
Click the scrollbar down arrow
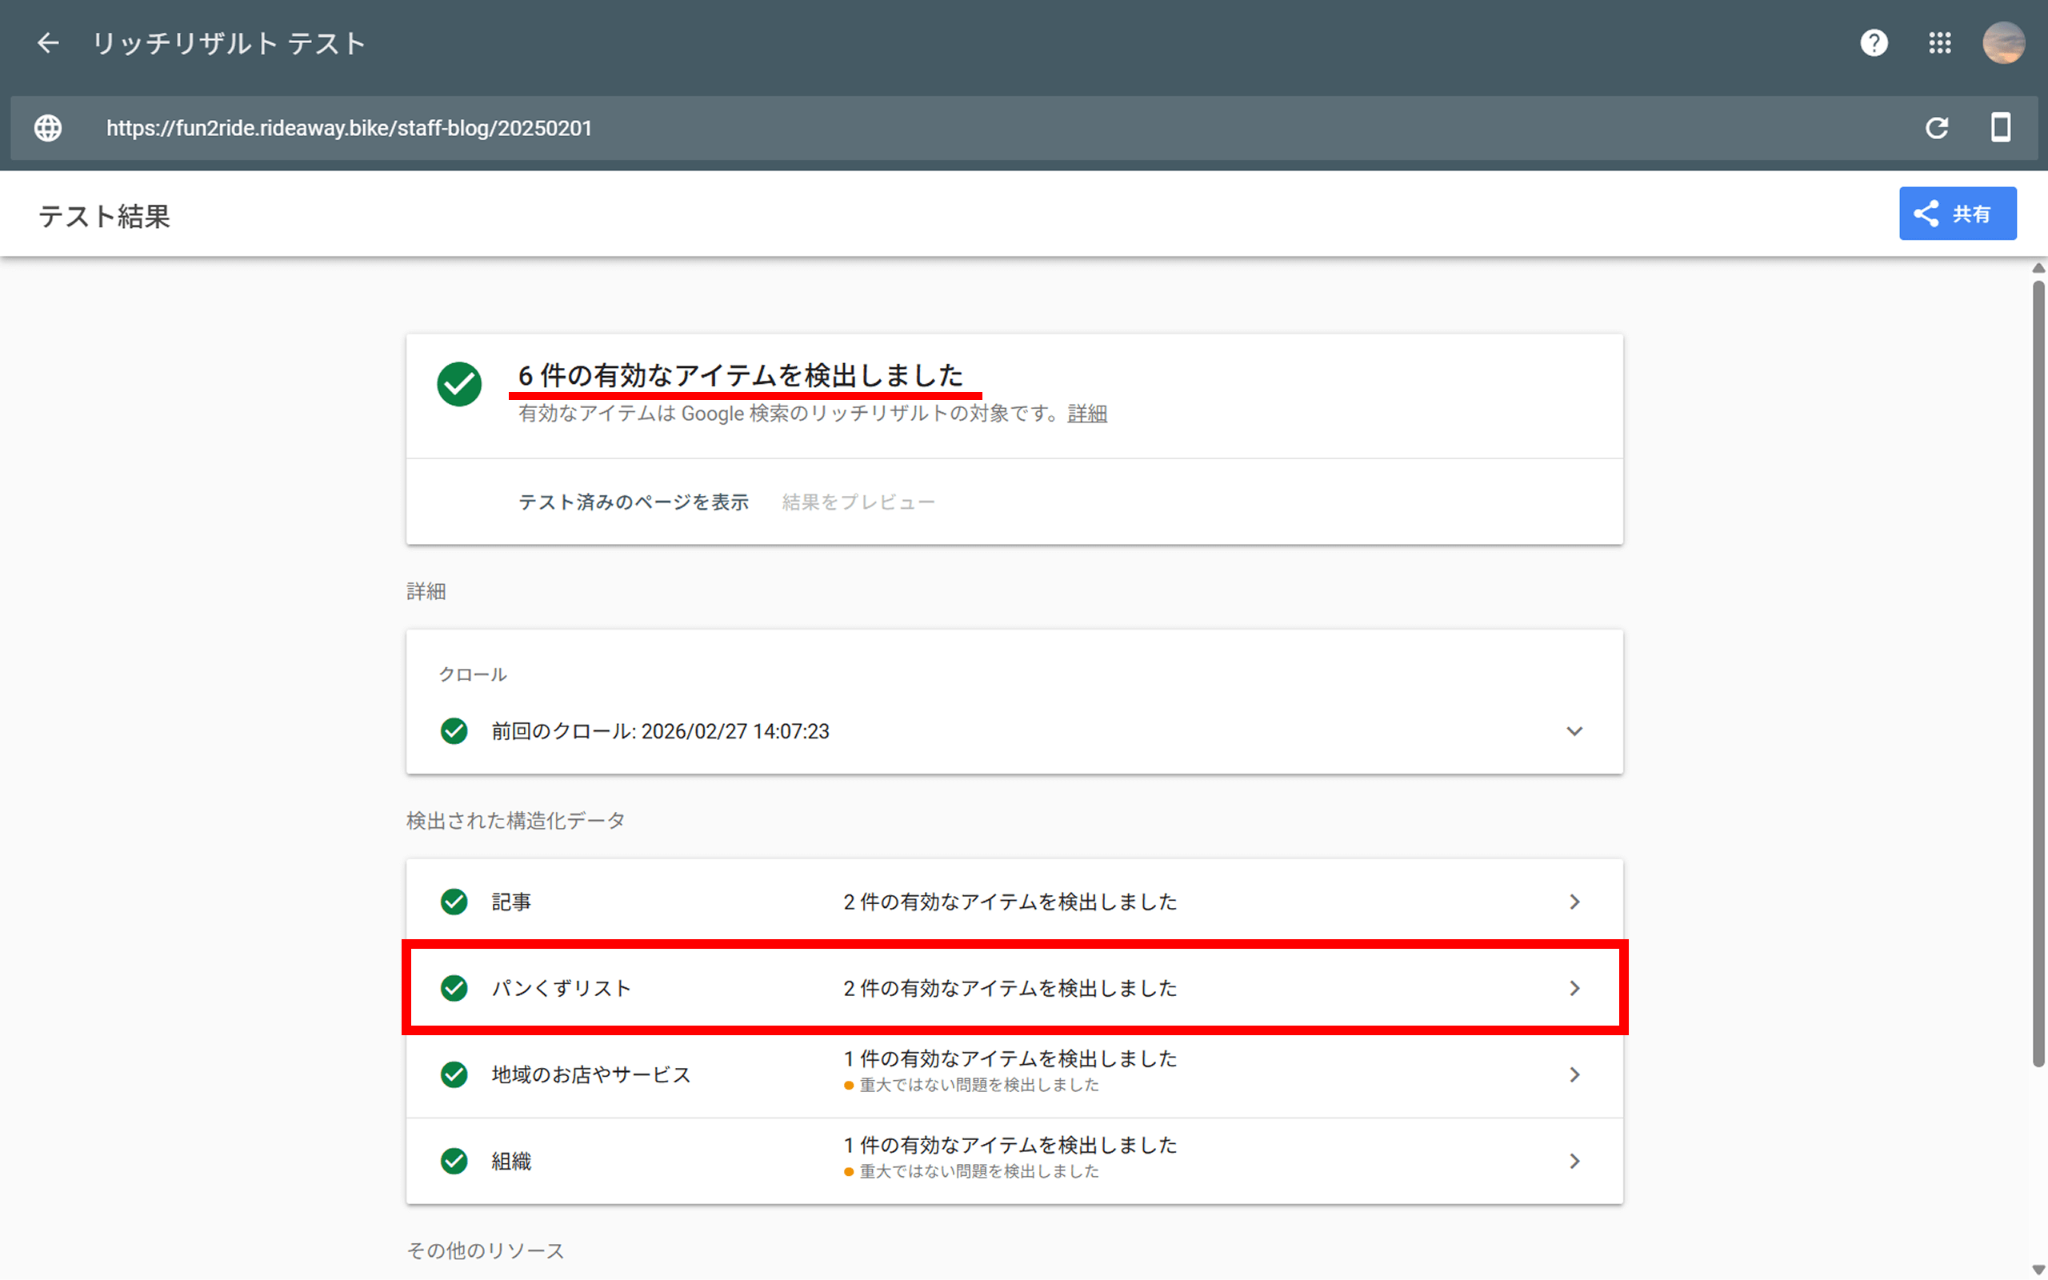(x=2038, y=1270)
